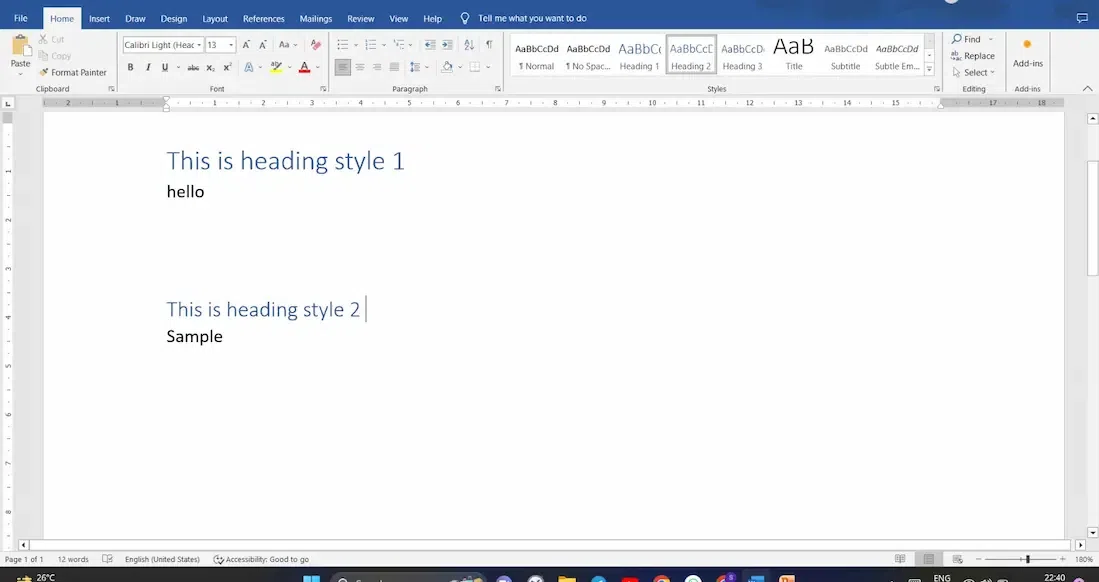Apply borders to the paragraph
This screenshot has height=582, width=1099.
[x=475, y=67]
